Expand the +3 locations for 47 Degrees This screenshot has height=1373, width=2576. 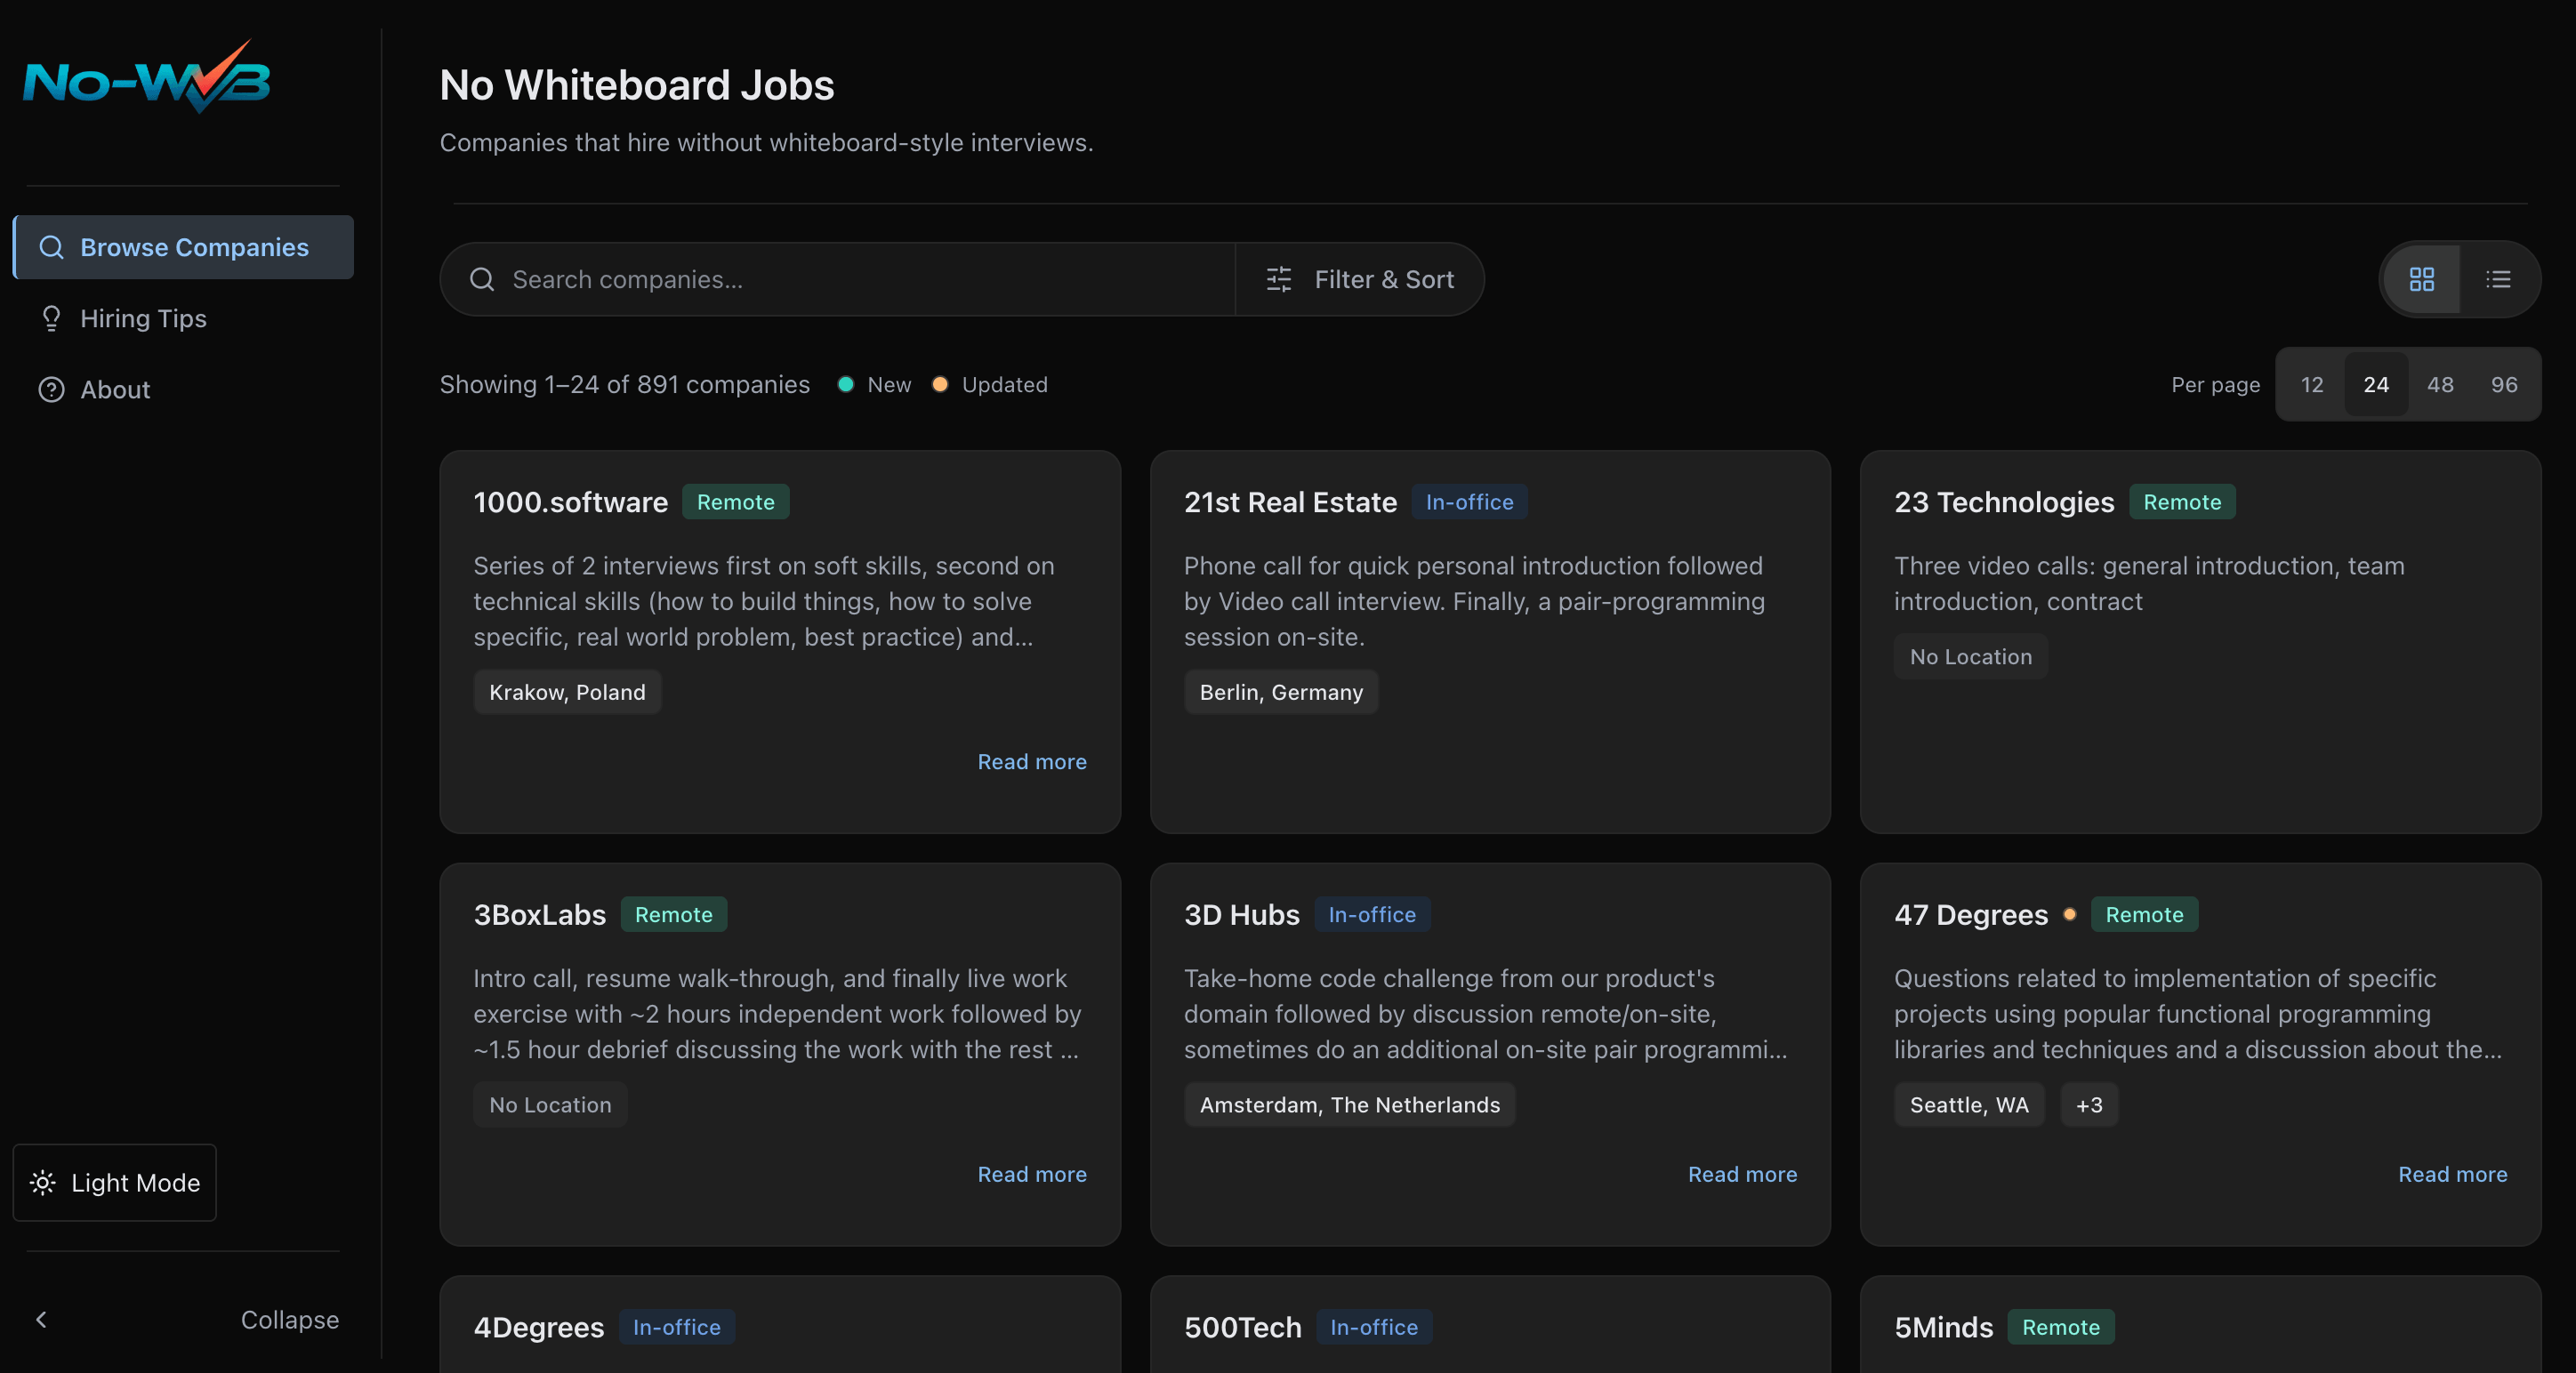point(2088,1104)
